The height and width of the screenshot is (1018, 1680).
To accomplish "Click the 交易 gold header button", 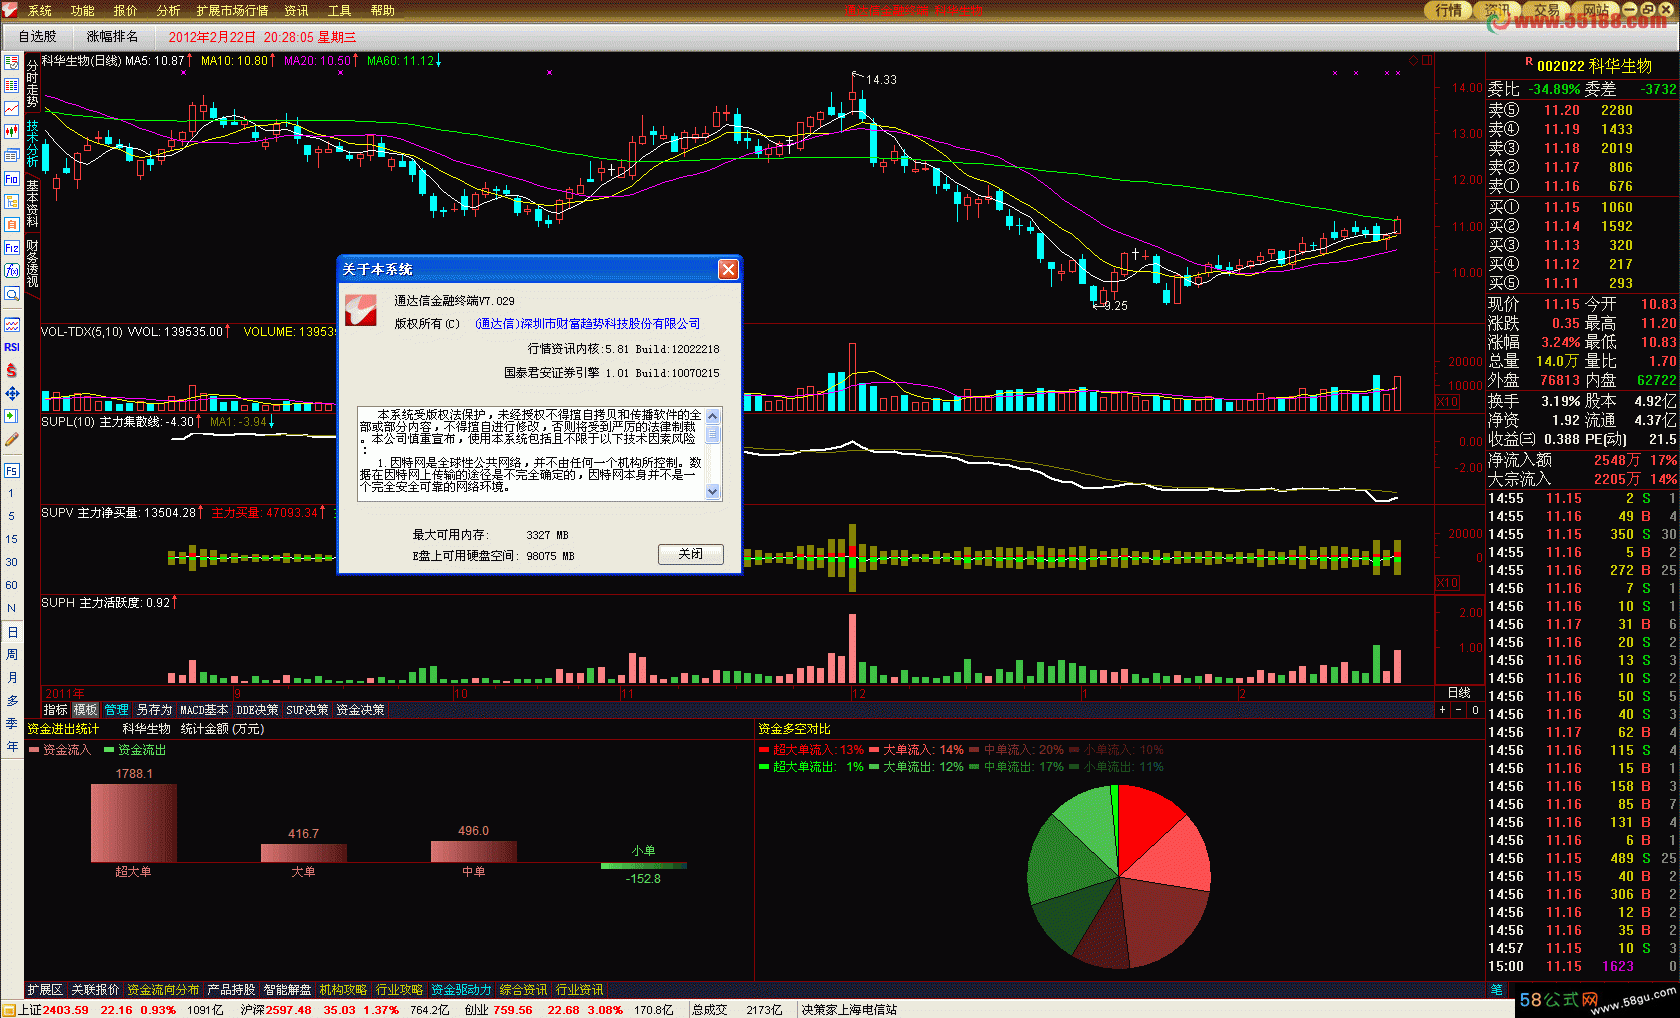I will [1547, 10].
